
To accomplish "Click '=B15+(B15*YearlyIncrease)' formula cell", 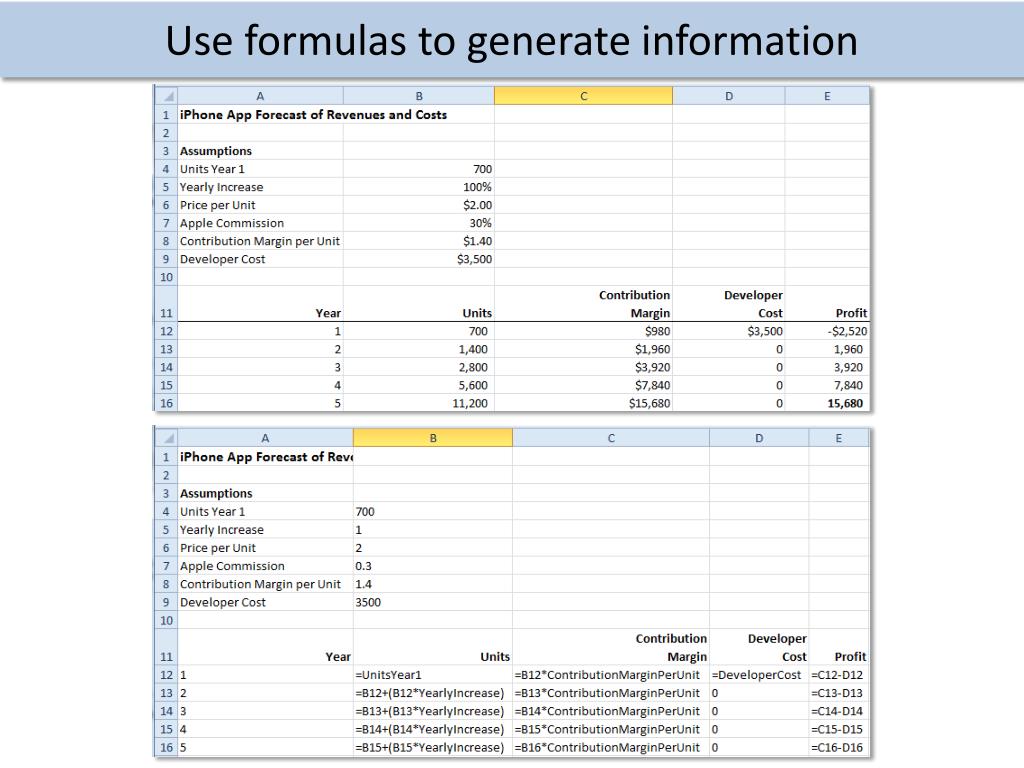I will [430, 748].
